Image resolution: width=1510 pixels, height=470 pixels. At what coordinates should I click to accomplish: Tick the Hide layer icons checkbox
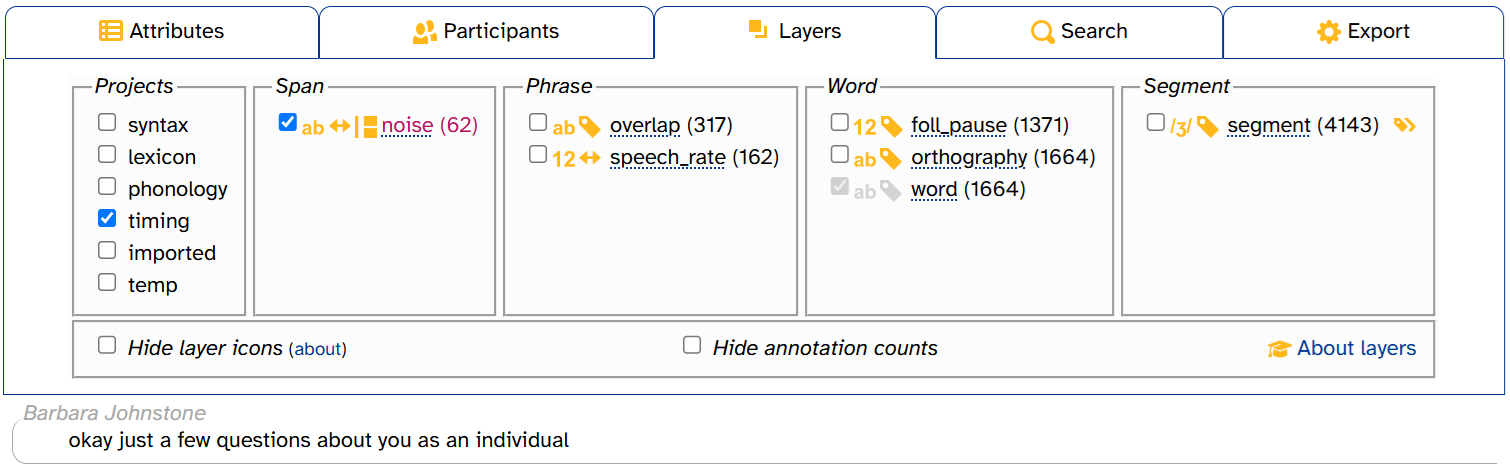107,345
